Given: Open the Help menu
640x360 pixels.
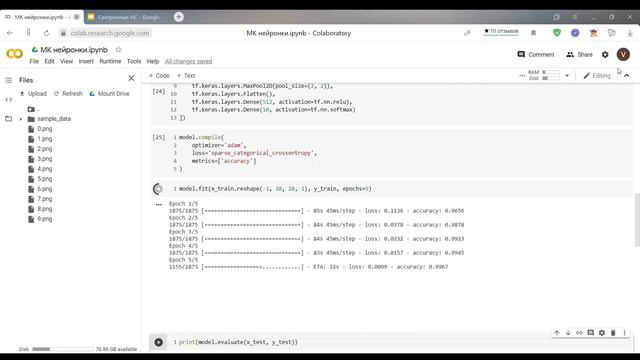Looking at the screenshot, I should [x=153, y=61].
